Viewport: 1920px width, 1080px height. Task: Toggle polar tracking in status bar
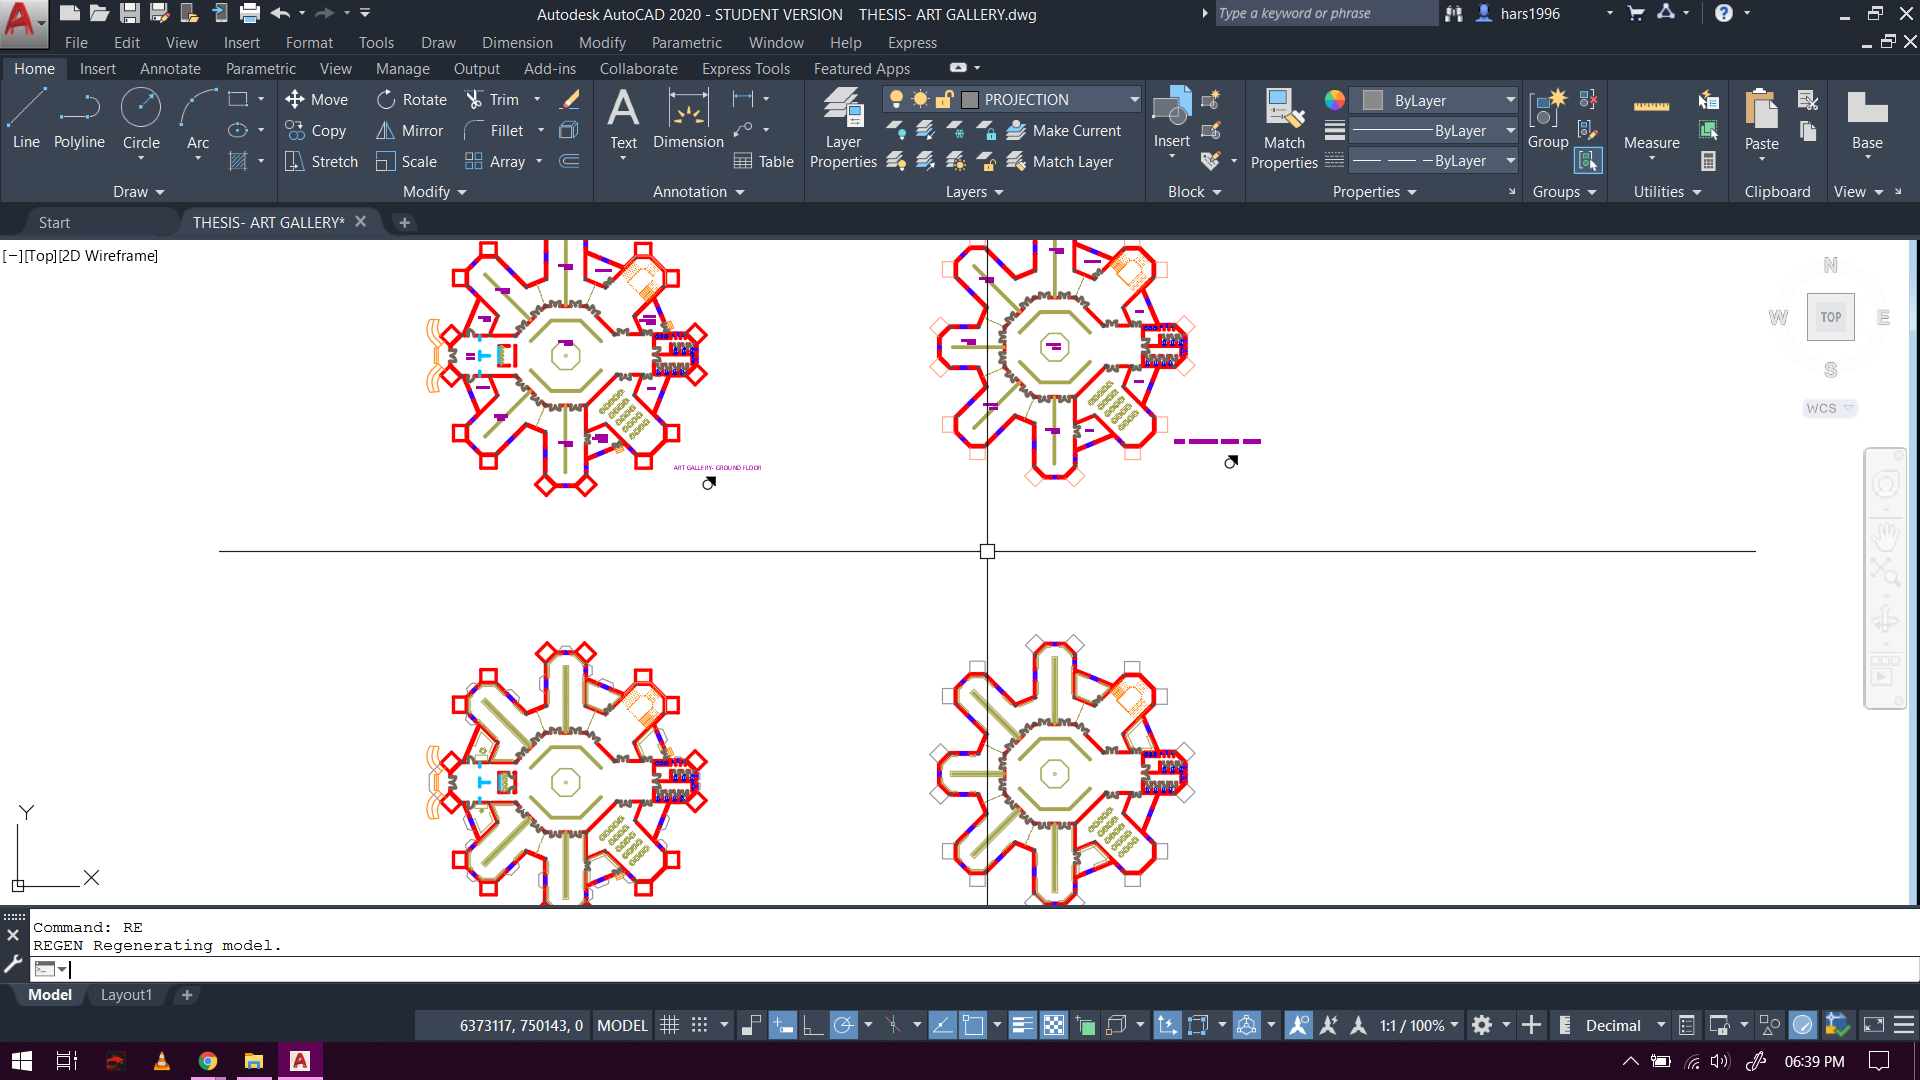point(844,1025)
